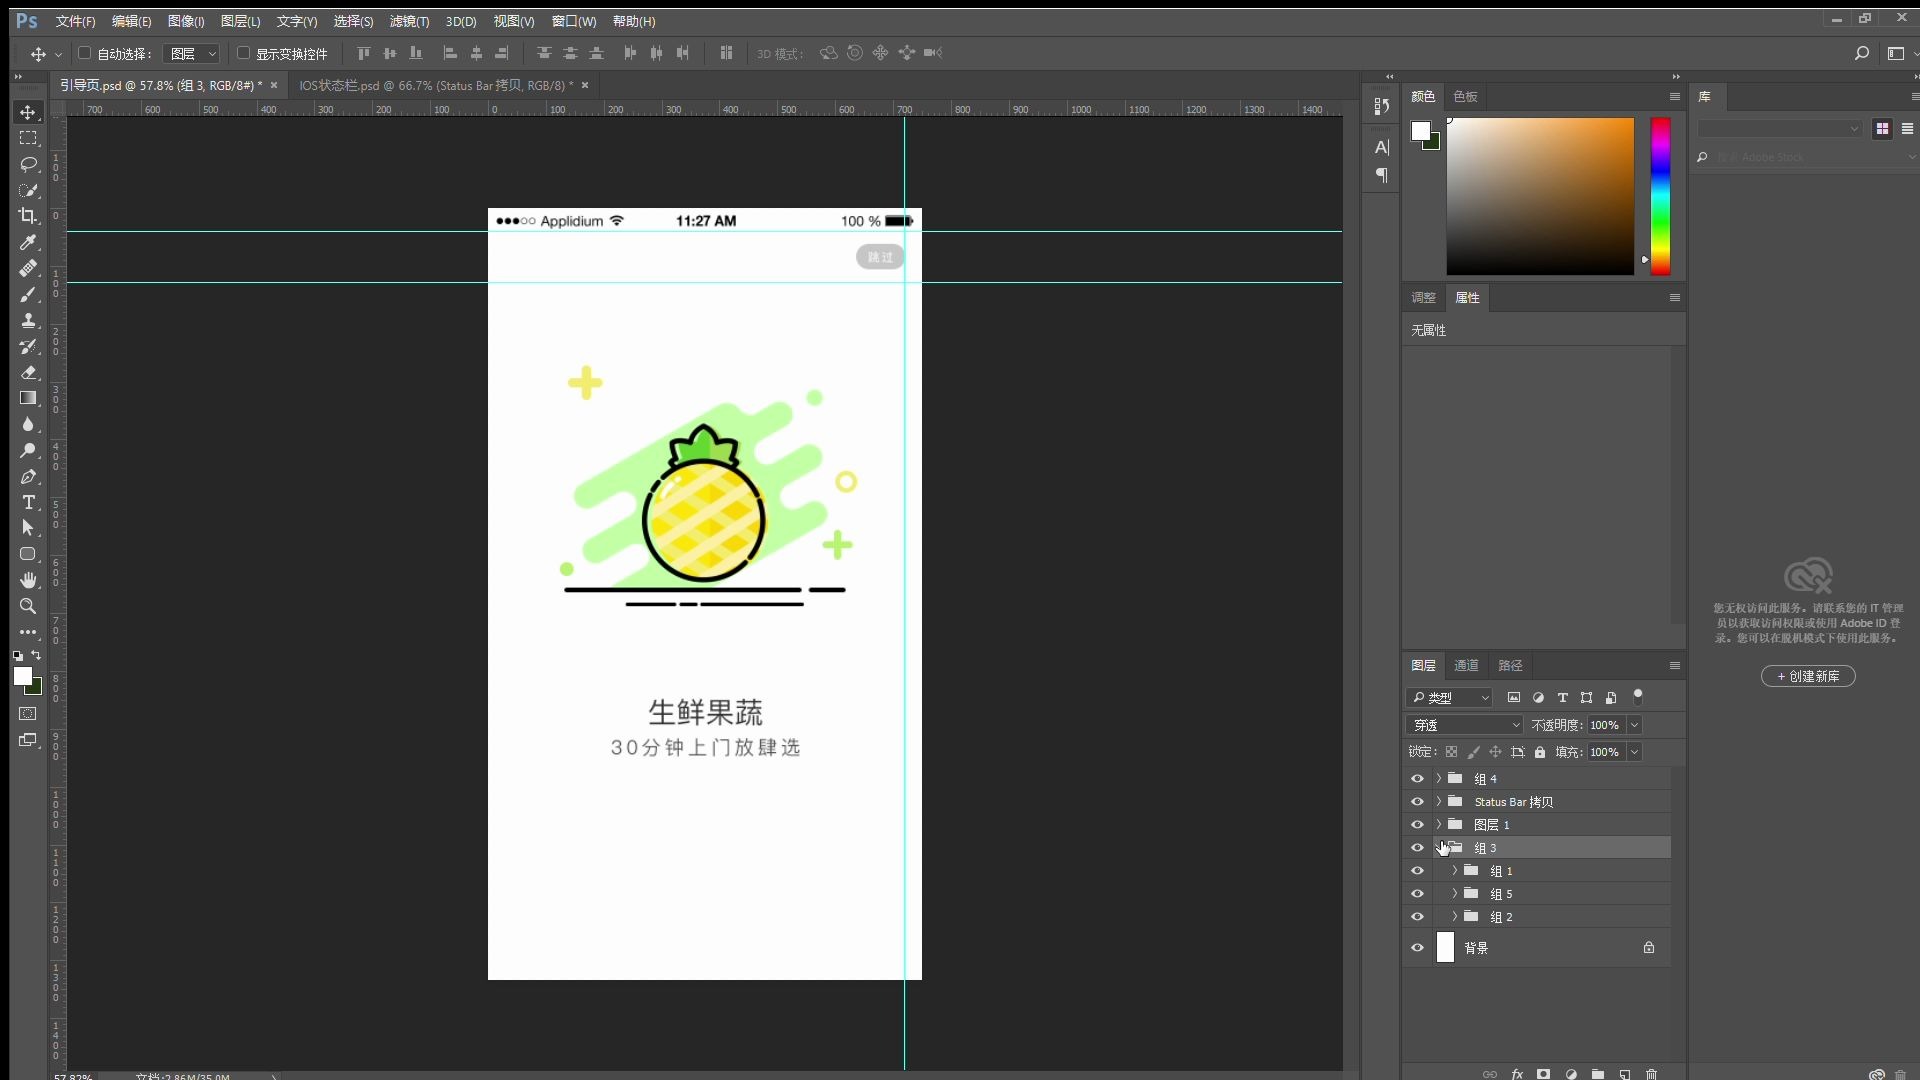Select the Pen tool

coord(28,476)
